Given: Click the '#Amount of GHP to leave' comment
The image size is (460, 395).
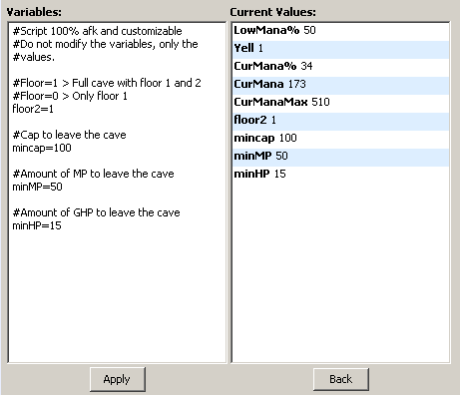Looking at the screenshot, I should pyautogui.click(x=96, y=213).
